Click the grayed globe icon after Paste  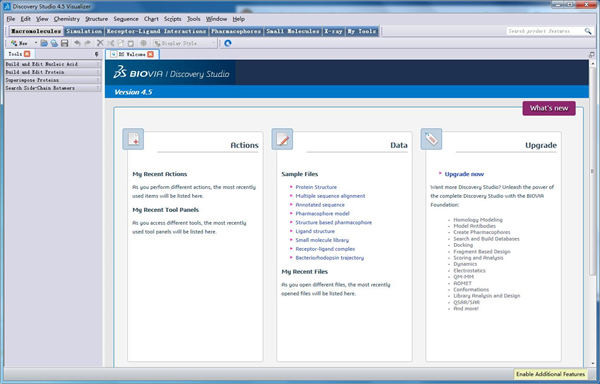pos(143,43)
